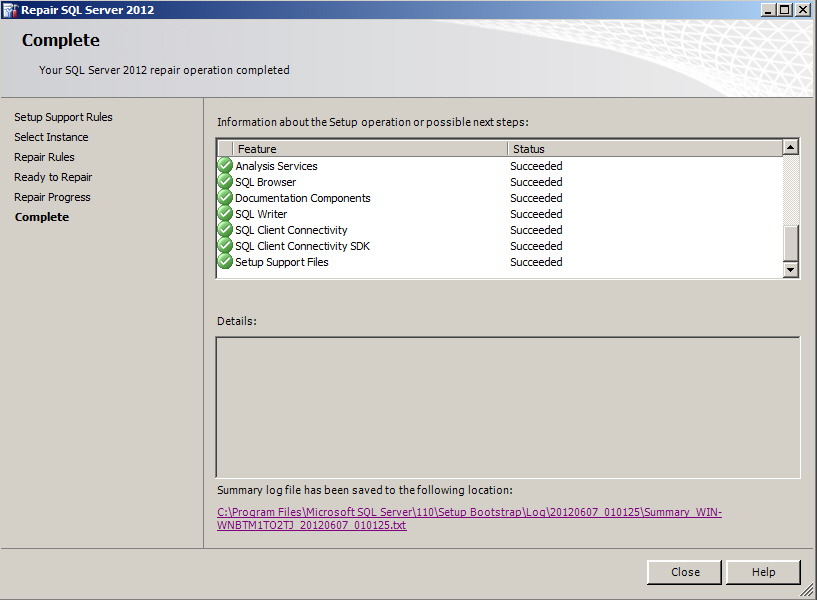Select the bold Complete step in sidebar
This screenshot has width=817, height=600.
coord(42,217)
